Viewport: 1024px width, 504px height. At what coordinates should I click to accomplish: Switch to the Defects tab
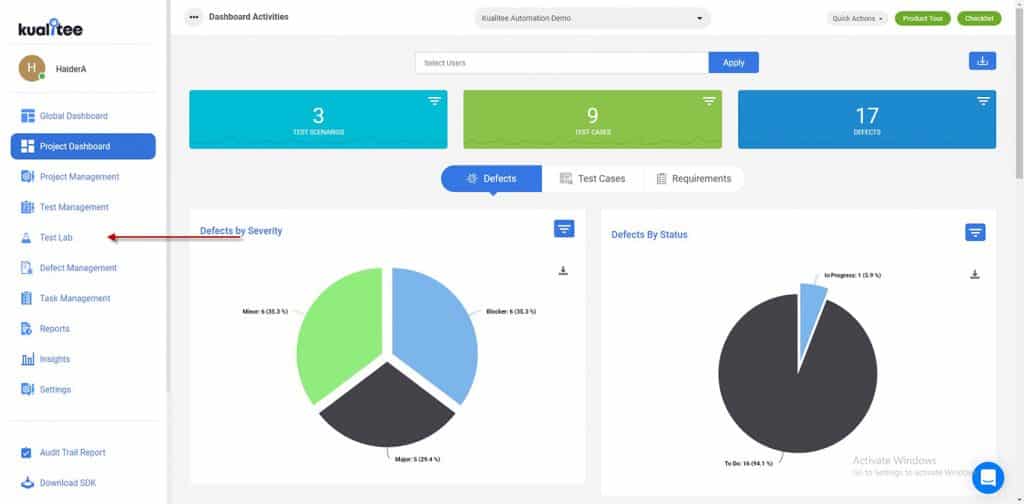tap(491, 178)
